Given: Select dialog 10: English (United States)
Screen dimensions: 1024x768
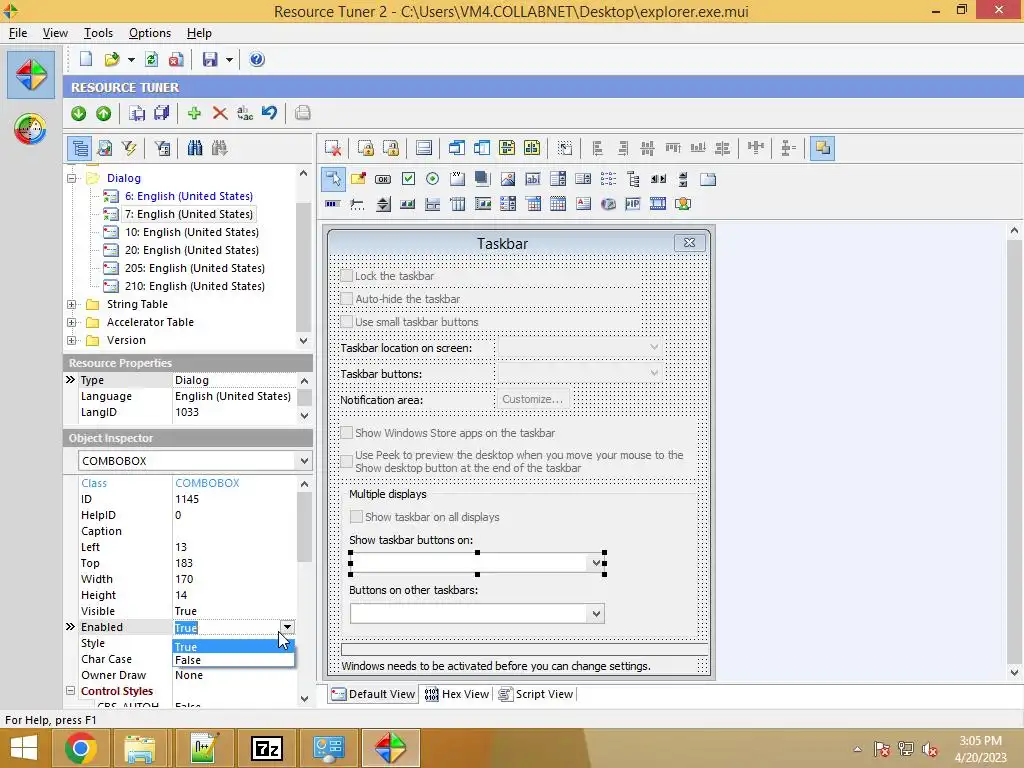Looking at the screenshot, I should click(191, 232).
